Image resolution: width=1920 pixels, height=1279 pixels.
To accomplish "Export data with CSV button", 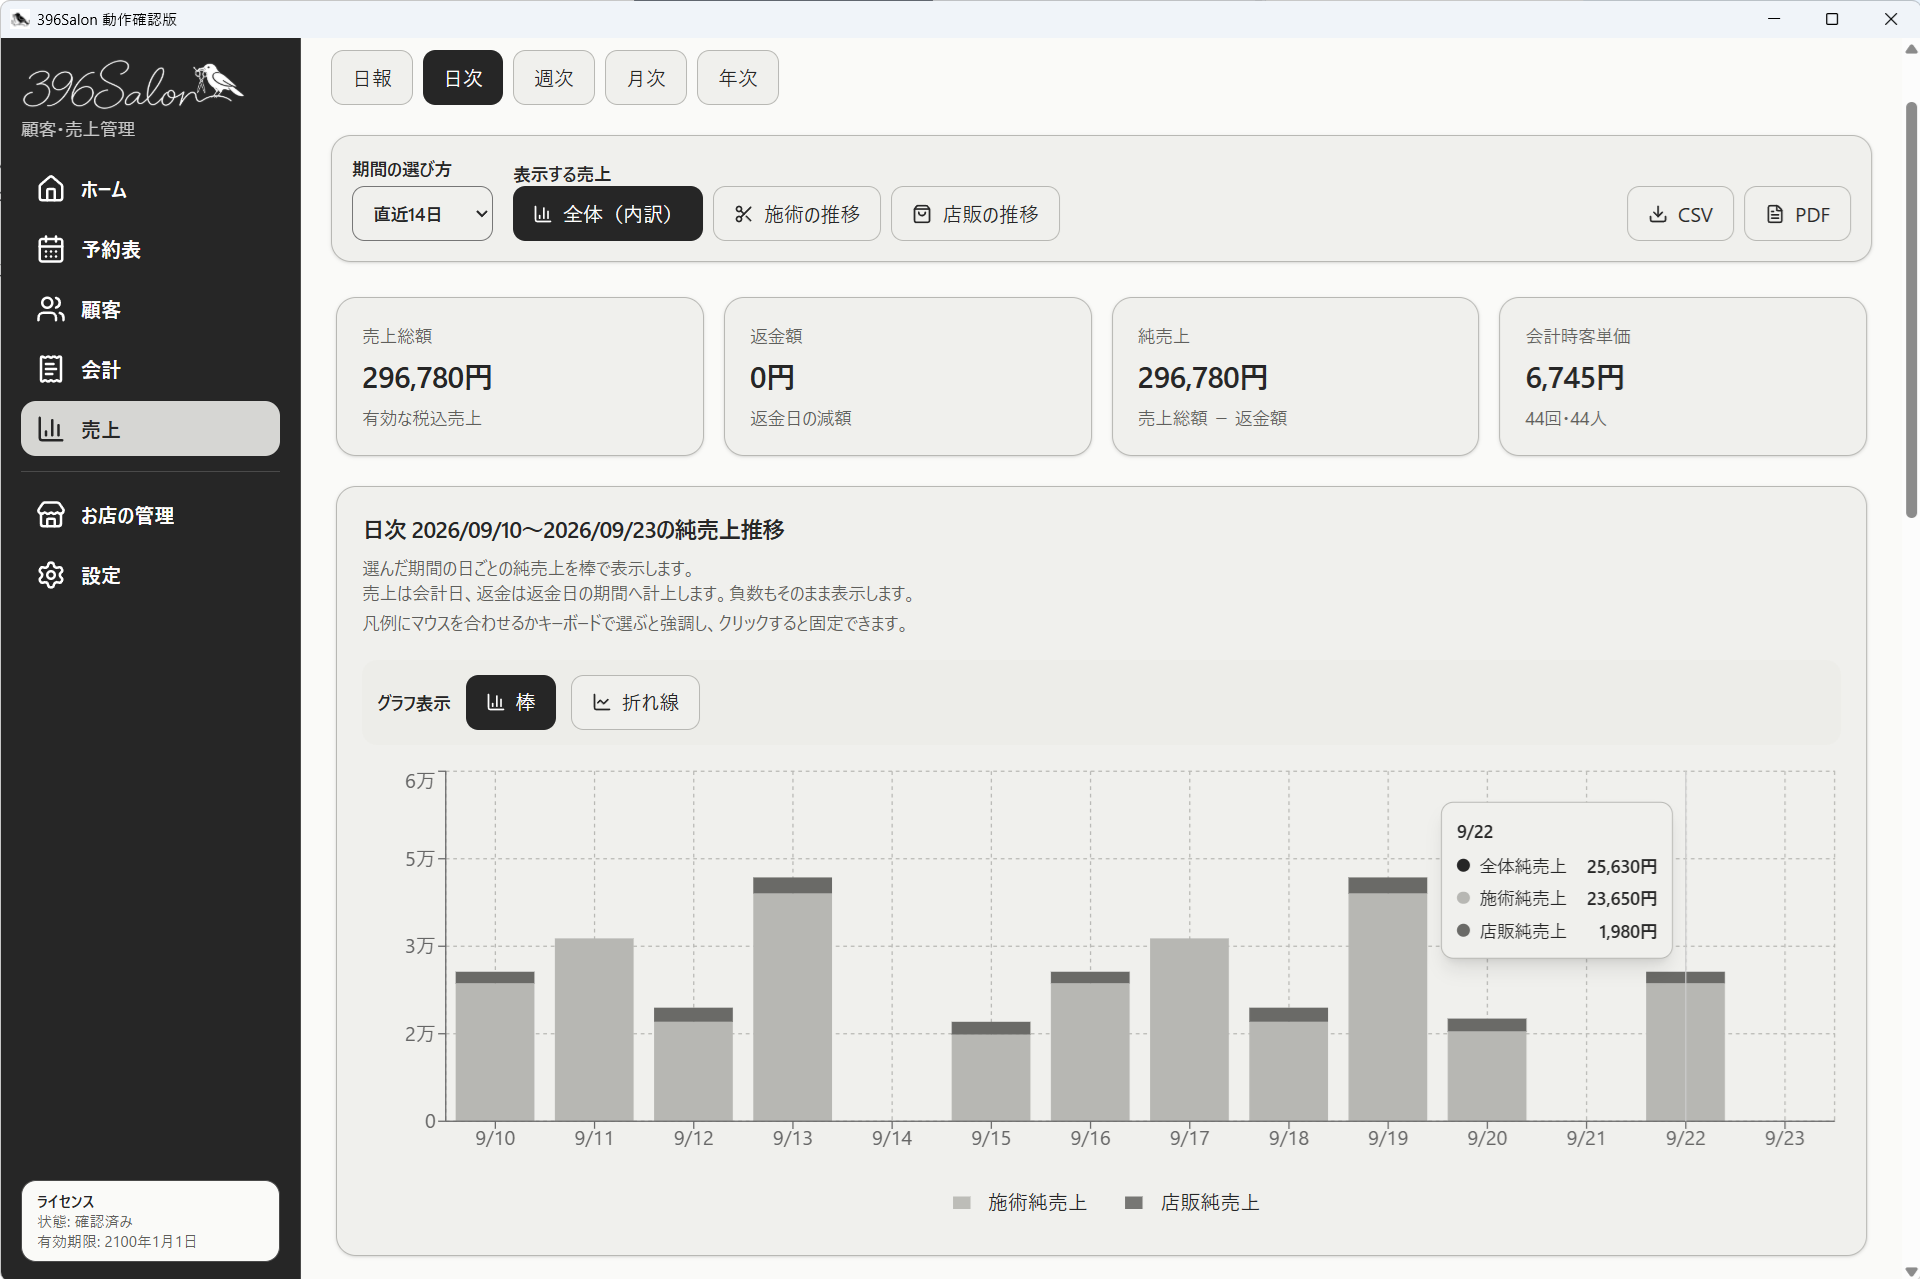I will pyautogui.click(x=1680, y=214).
